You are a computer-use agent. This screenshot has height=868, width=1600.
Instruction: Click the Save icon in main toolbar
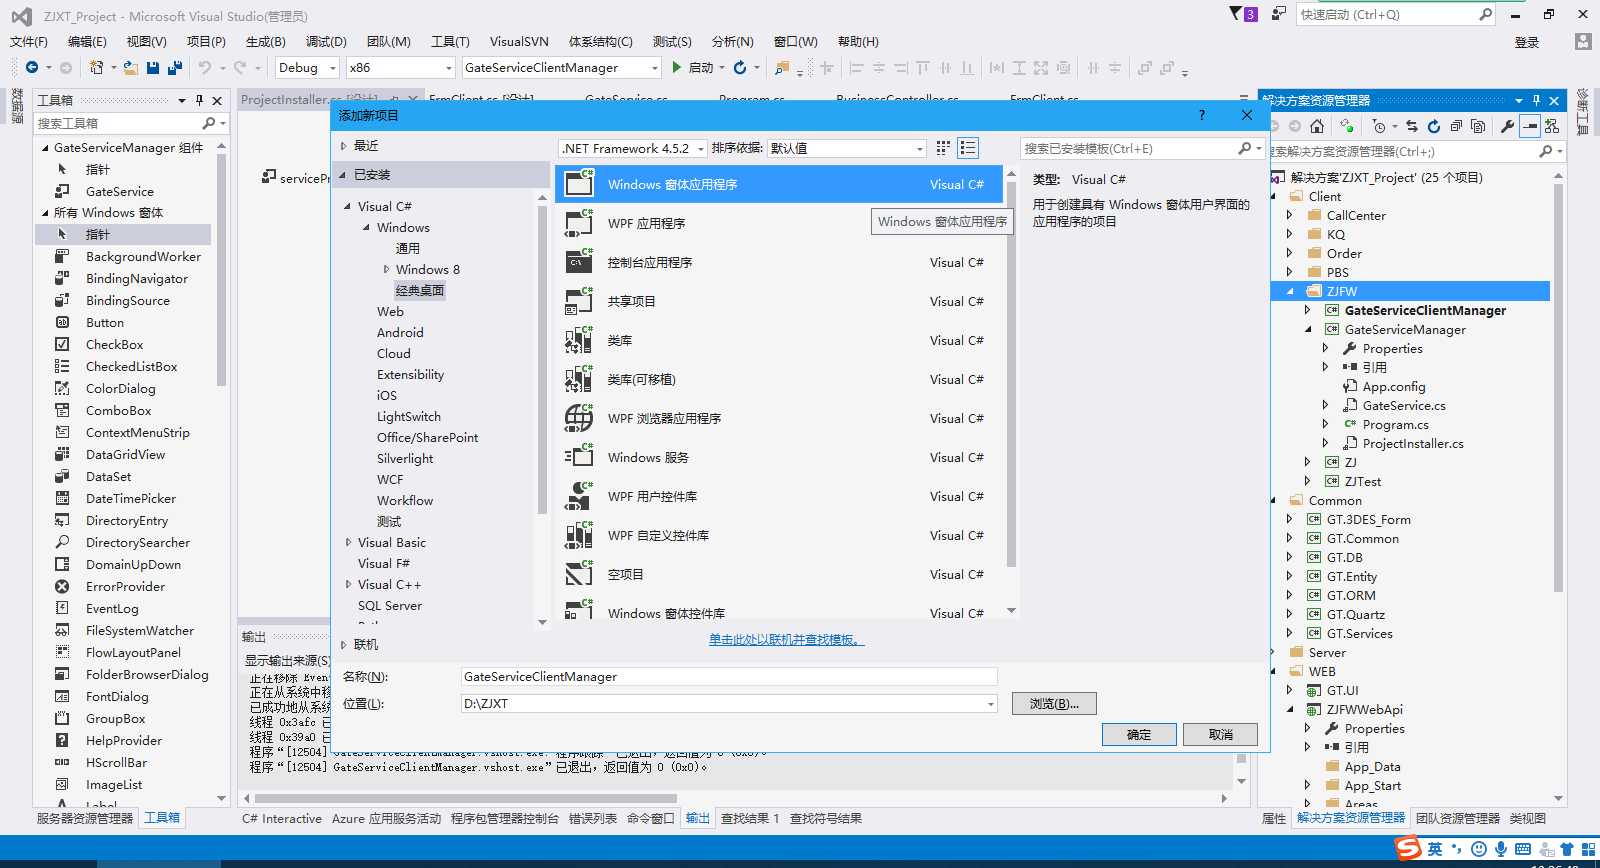pyautogui.click(x=153, y=67)
